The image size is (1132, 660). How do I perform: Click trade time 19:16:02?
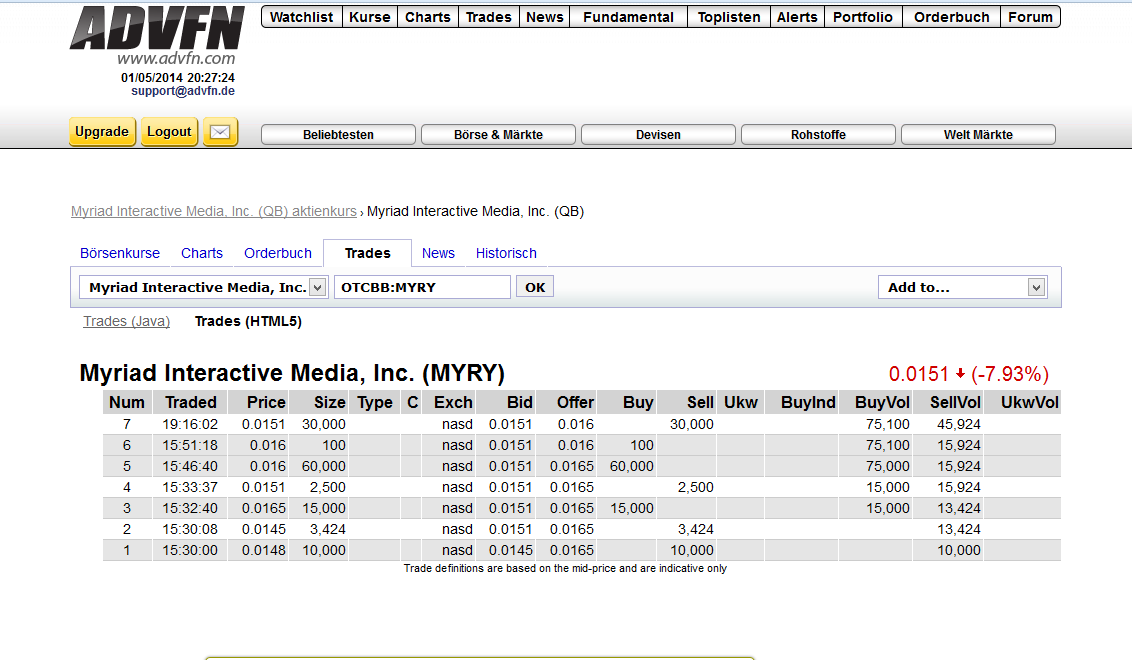tap(190, 425)
